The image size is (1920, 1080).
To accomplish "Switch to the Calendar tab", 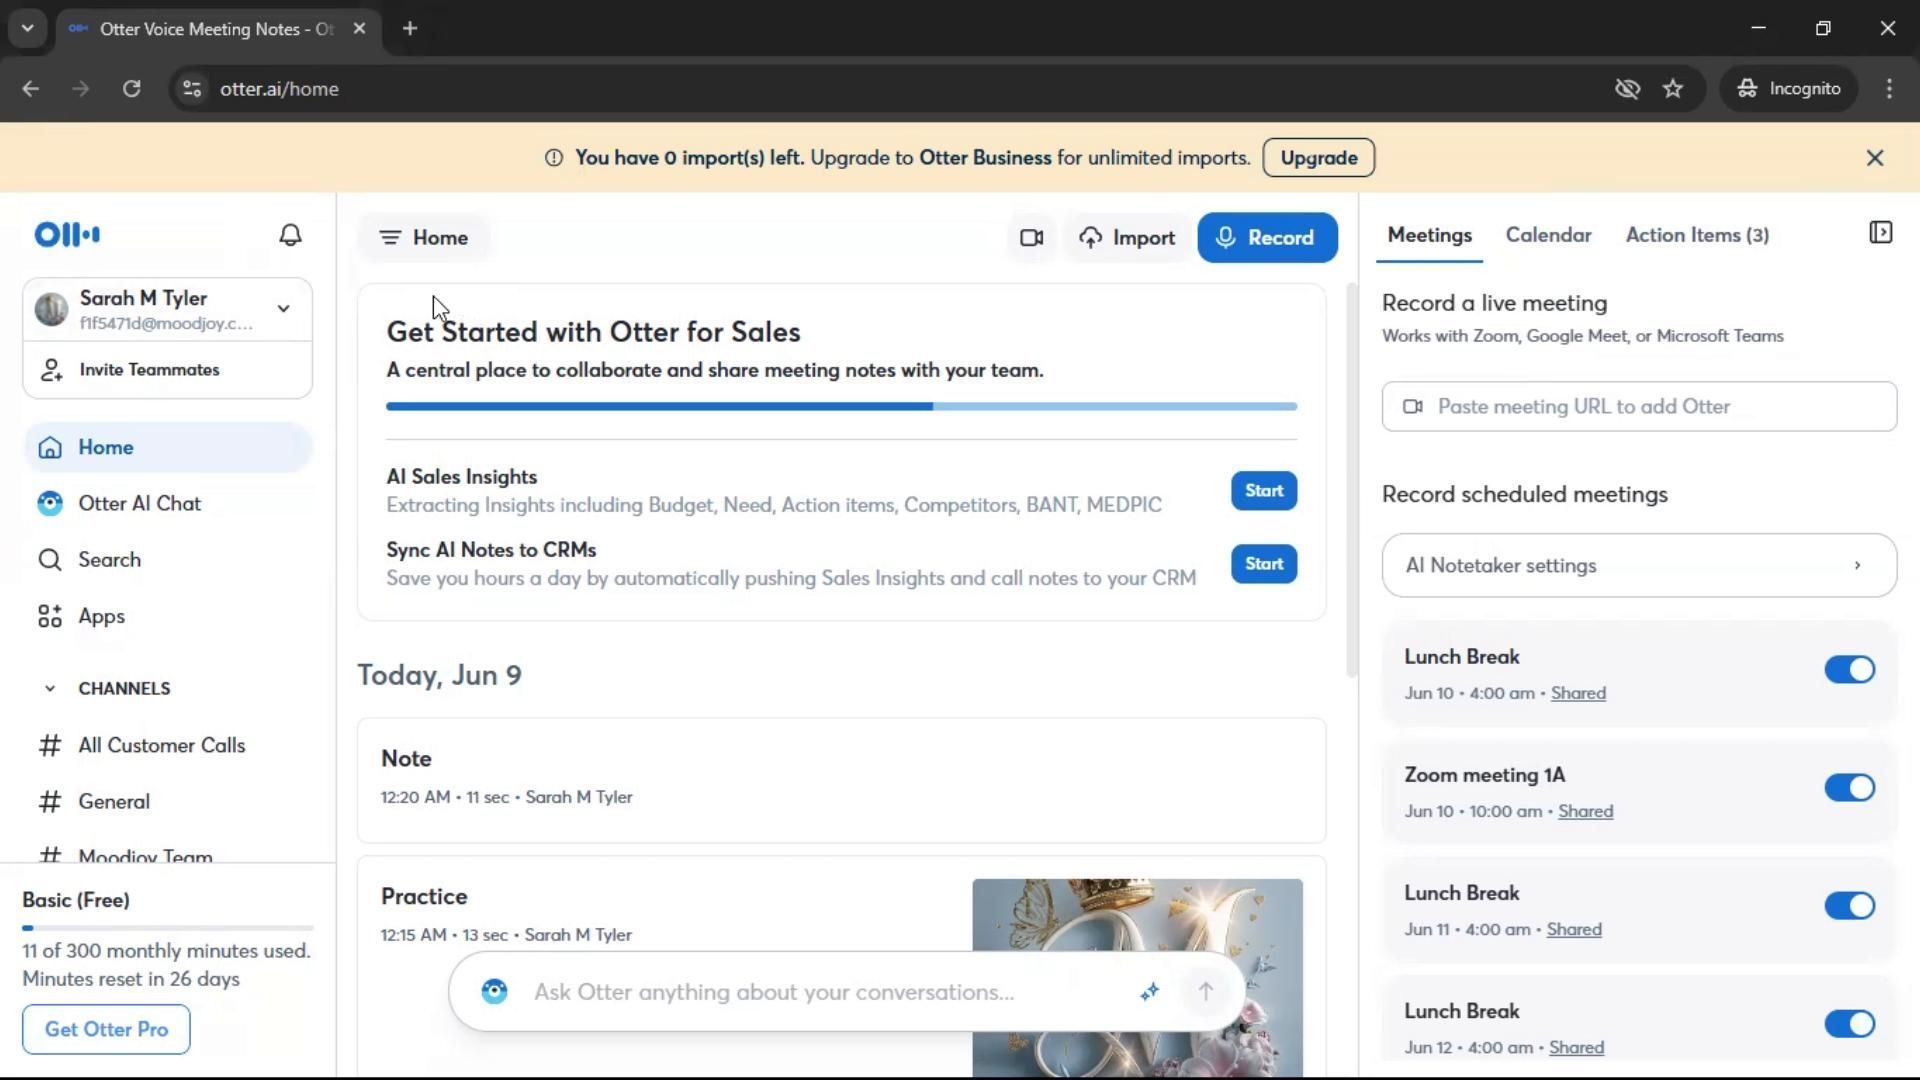I will (1548, 236).
